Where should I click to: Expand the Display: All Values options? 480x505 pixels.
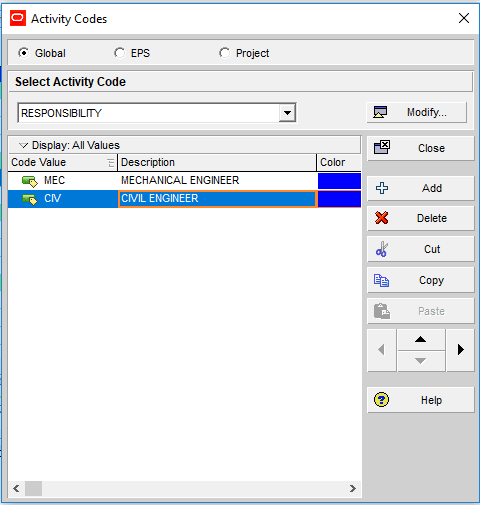point(23,145)
